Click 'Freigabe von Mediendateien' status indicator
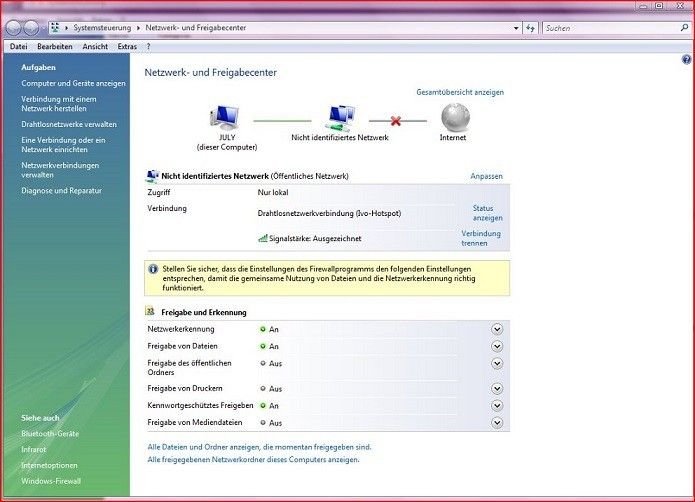The width and height of the screenshot is (695, 502). (x=263, y=423)
